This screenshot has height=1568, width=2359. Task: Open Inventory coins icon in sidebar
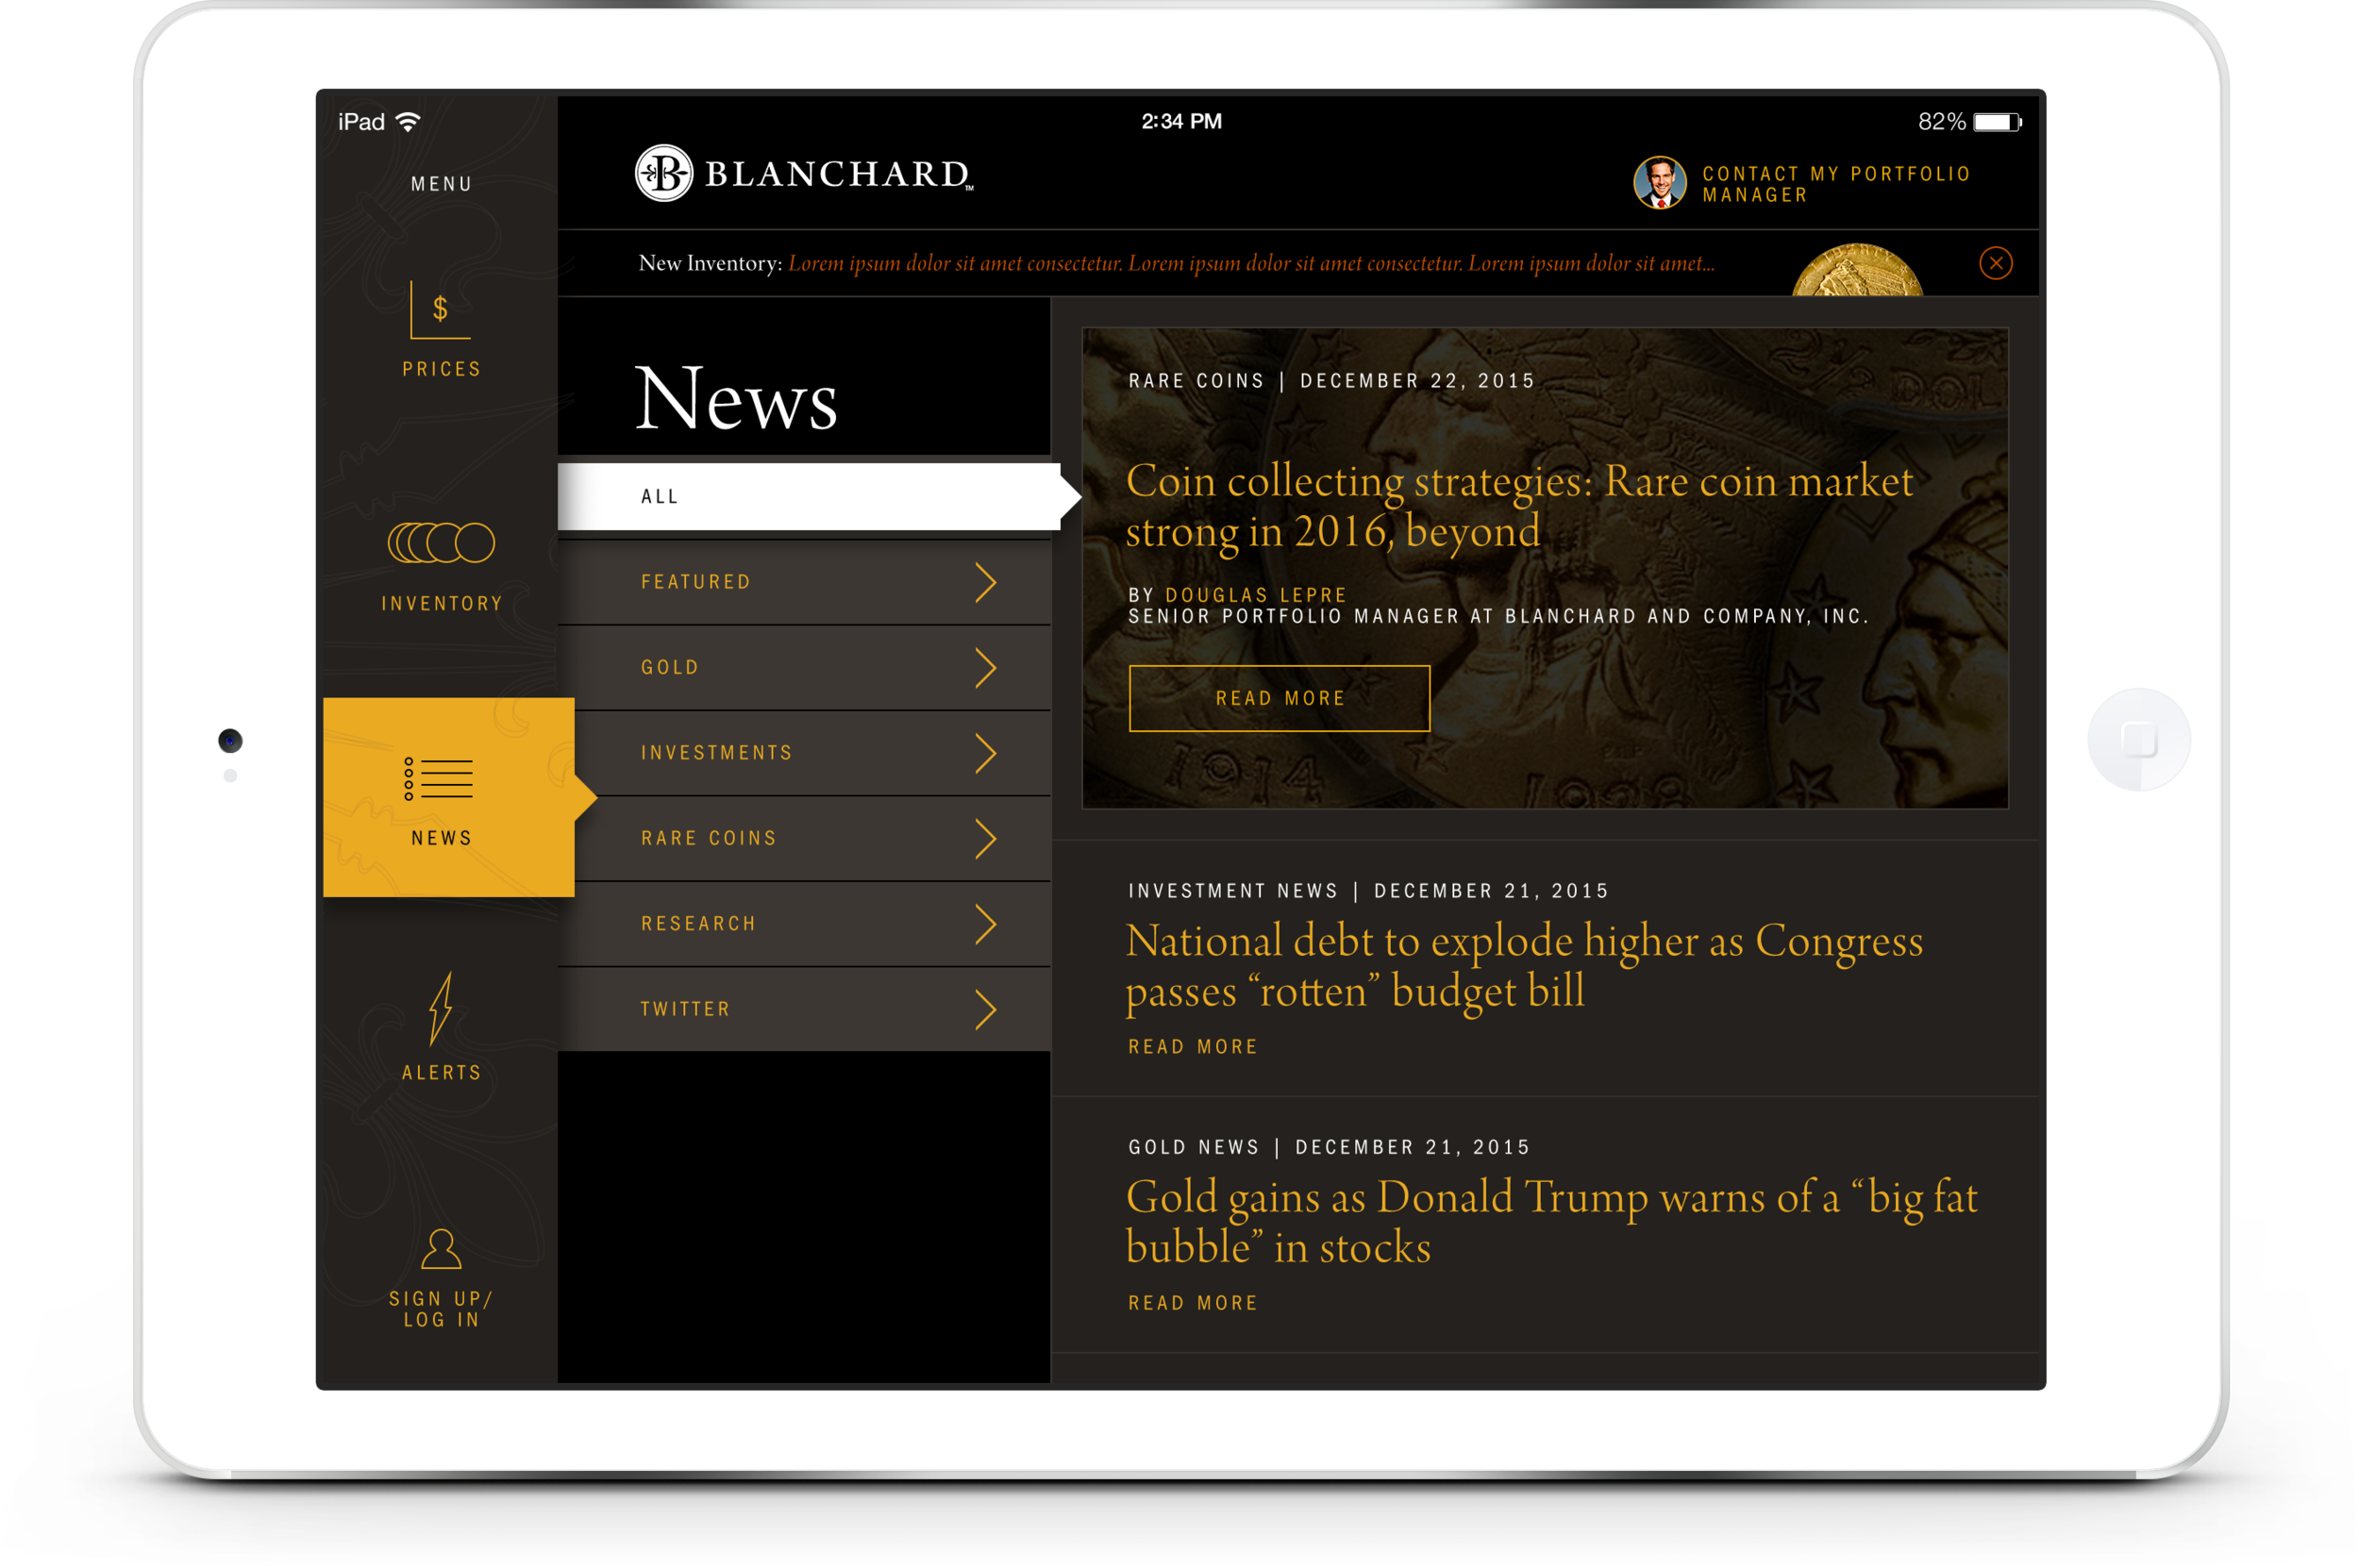[441, 543]
